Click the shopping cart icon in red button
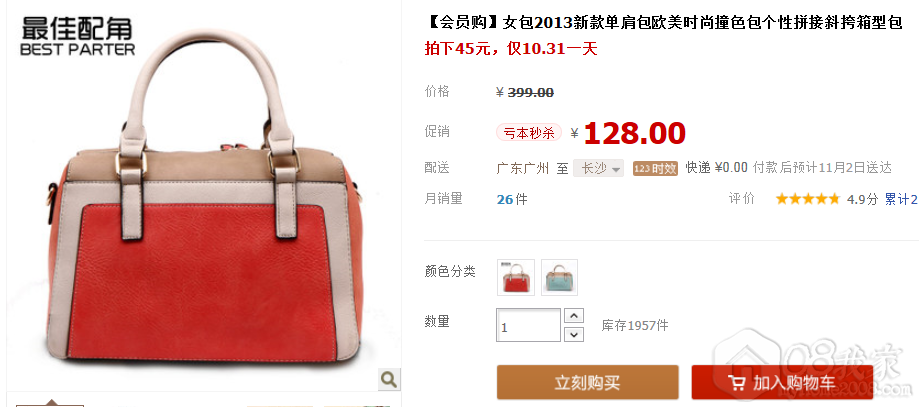 736,384
